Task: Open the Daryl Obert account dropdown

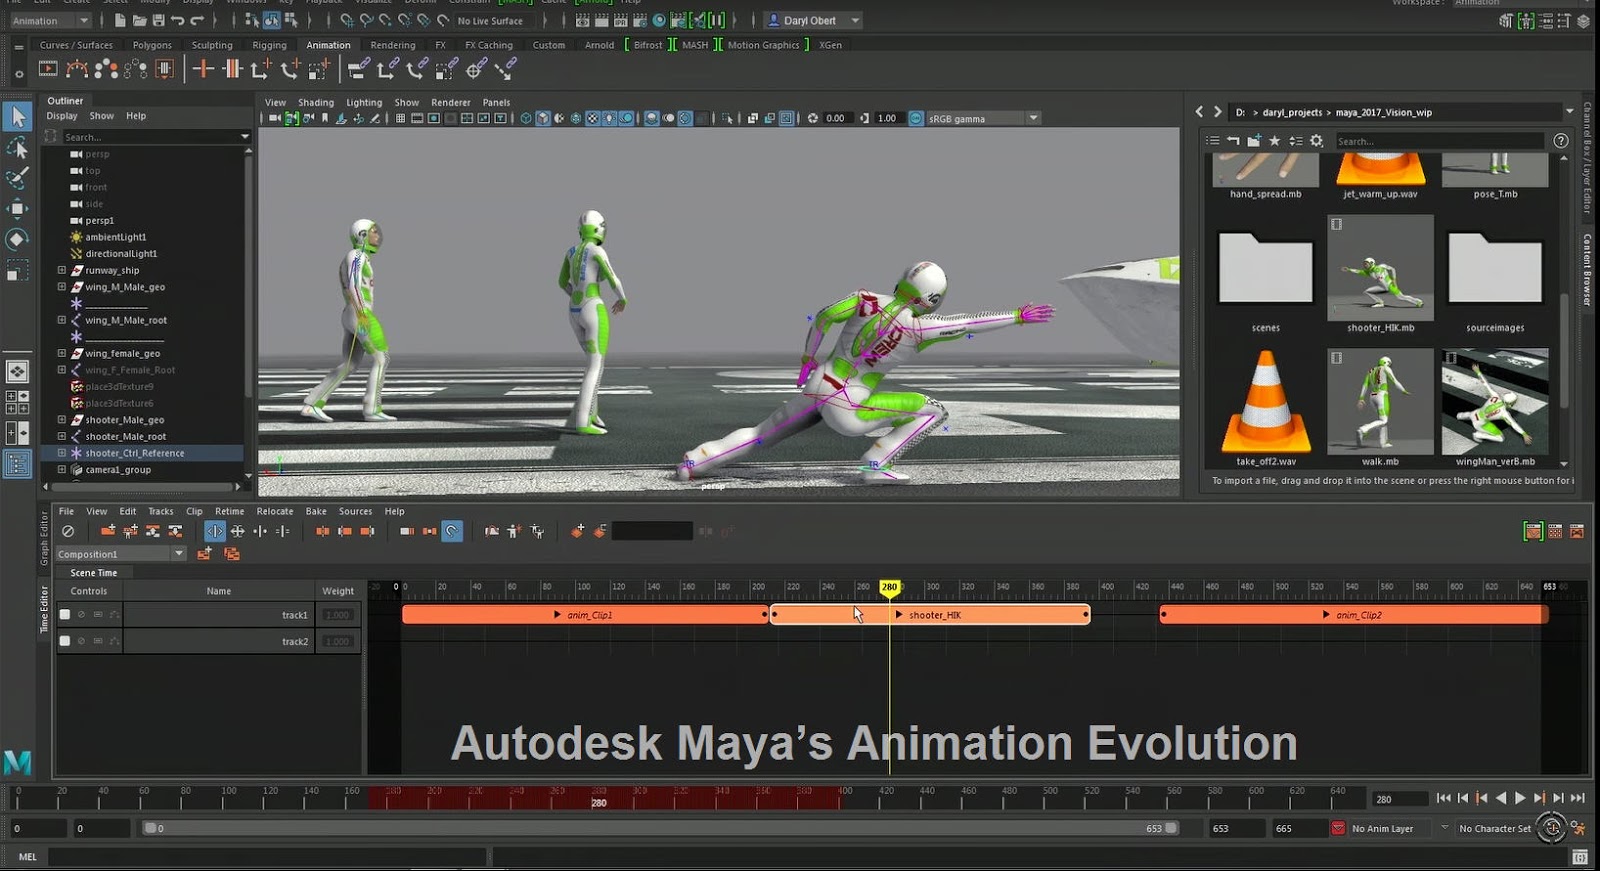Action: coord(813,20)
